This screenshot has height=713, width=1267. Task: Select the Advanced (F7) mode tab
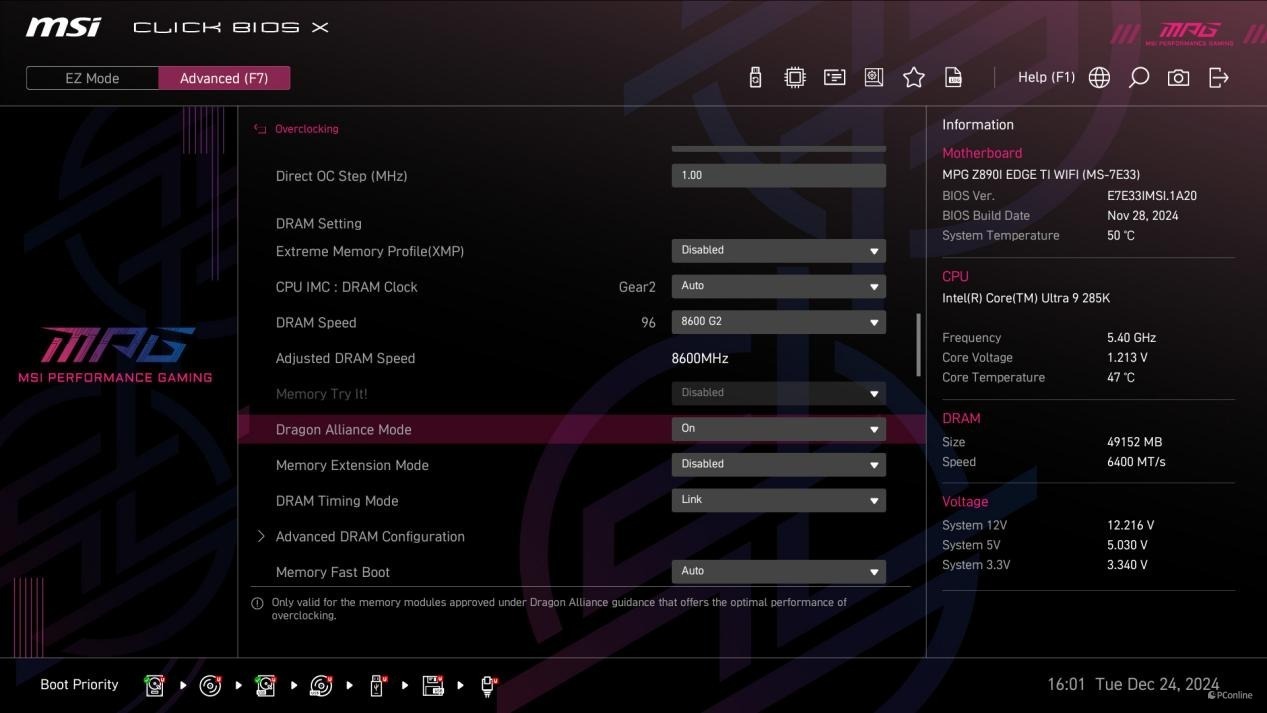pos(224,78)
